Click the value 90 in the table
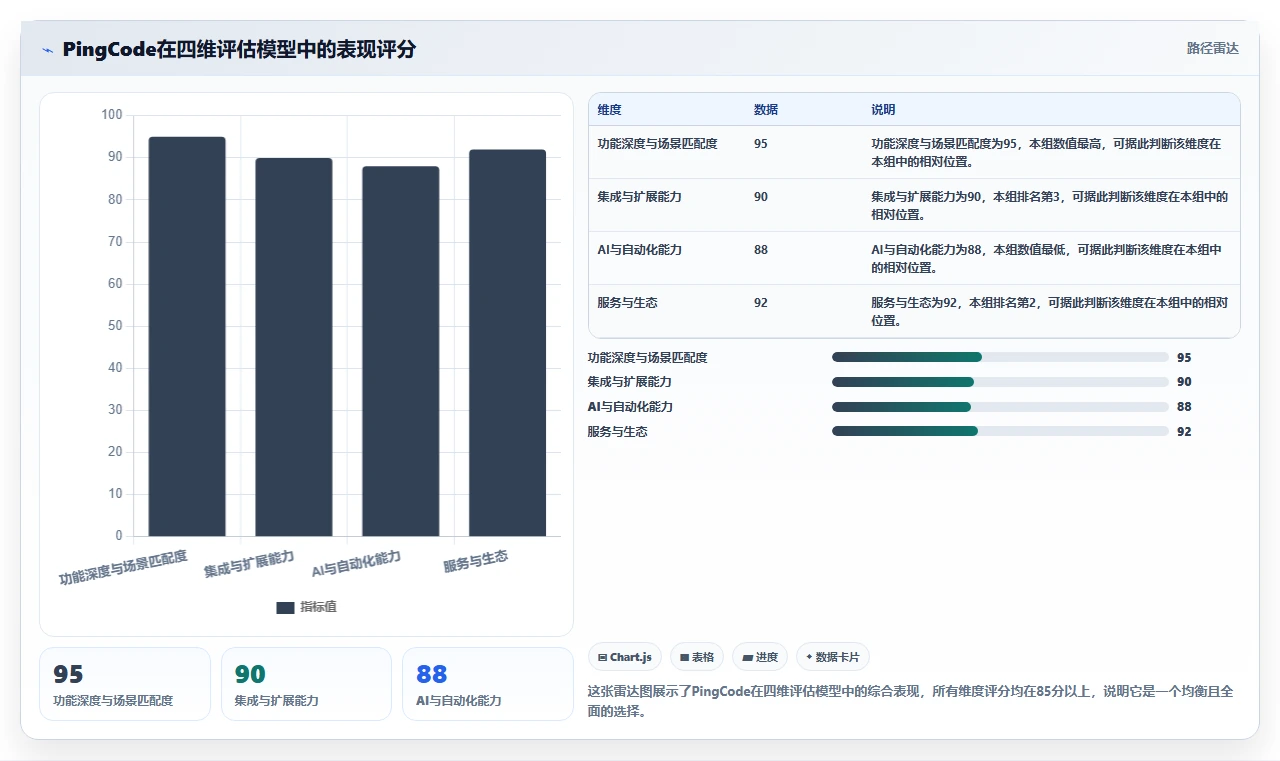 pyautogui.click(x=761, y=197)
